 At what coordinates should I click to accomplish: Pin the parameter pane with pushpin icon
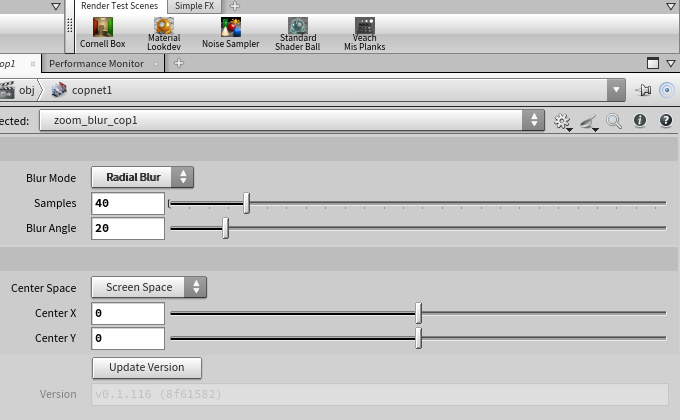[644, 90]
